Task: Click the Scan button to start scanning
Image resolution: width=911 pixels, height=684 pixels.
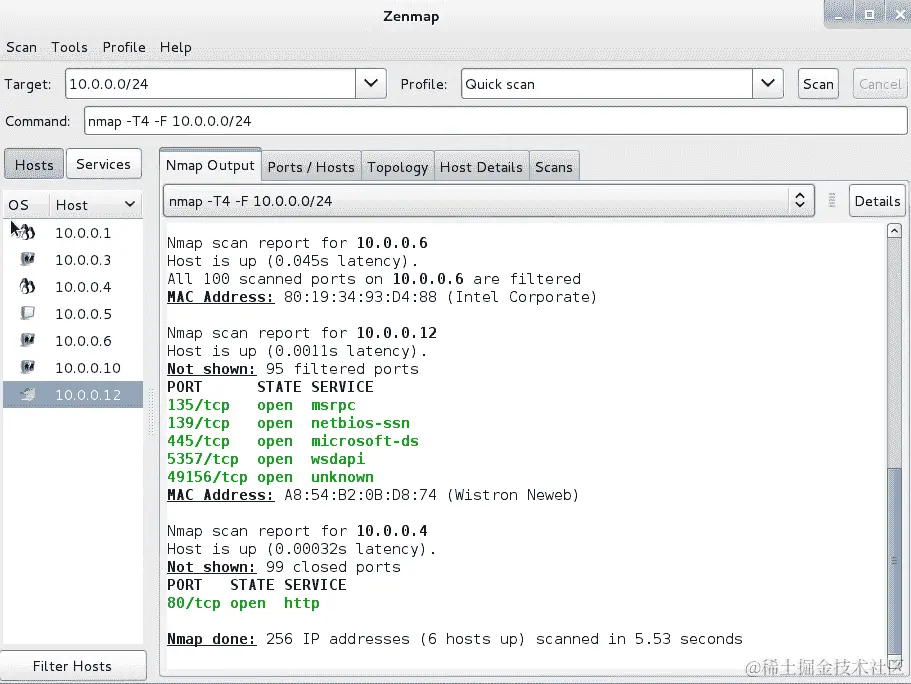Action: point(818,84)
